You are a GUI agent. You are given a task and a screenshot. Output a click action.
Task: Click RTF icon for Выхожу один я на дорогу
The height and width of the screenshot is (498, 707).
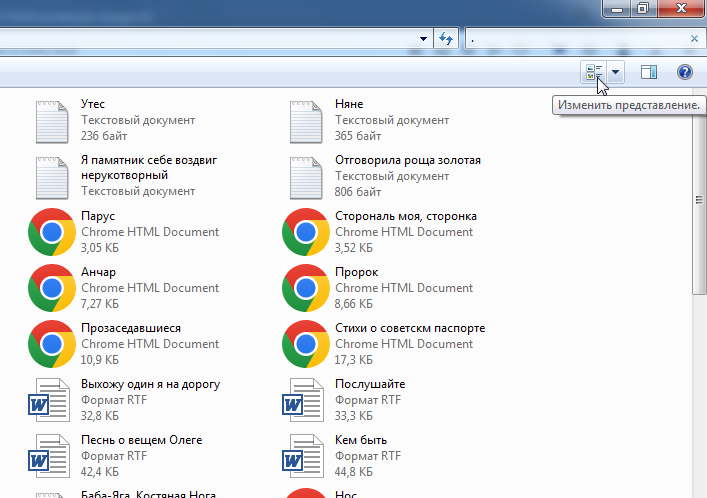click(49, 400)
